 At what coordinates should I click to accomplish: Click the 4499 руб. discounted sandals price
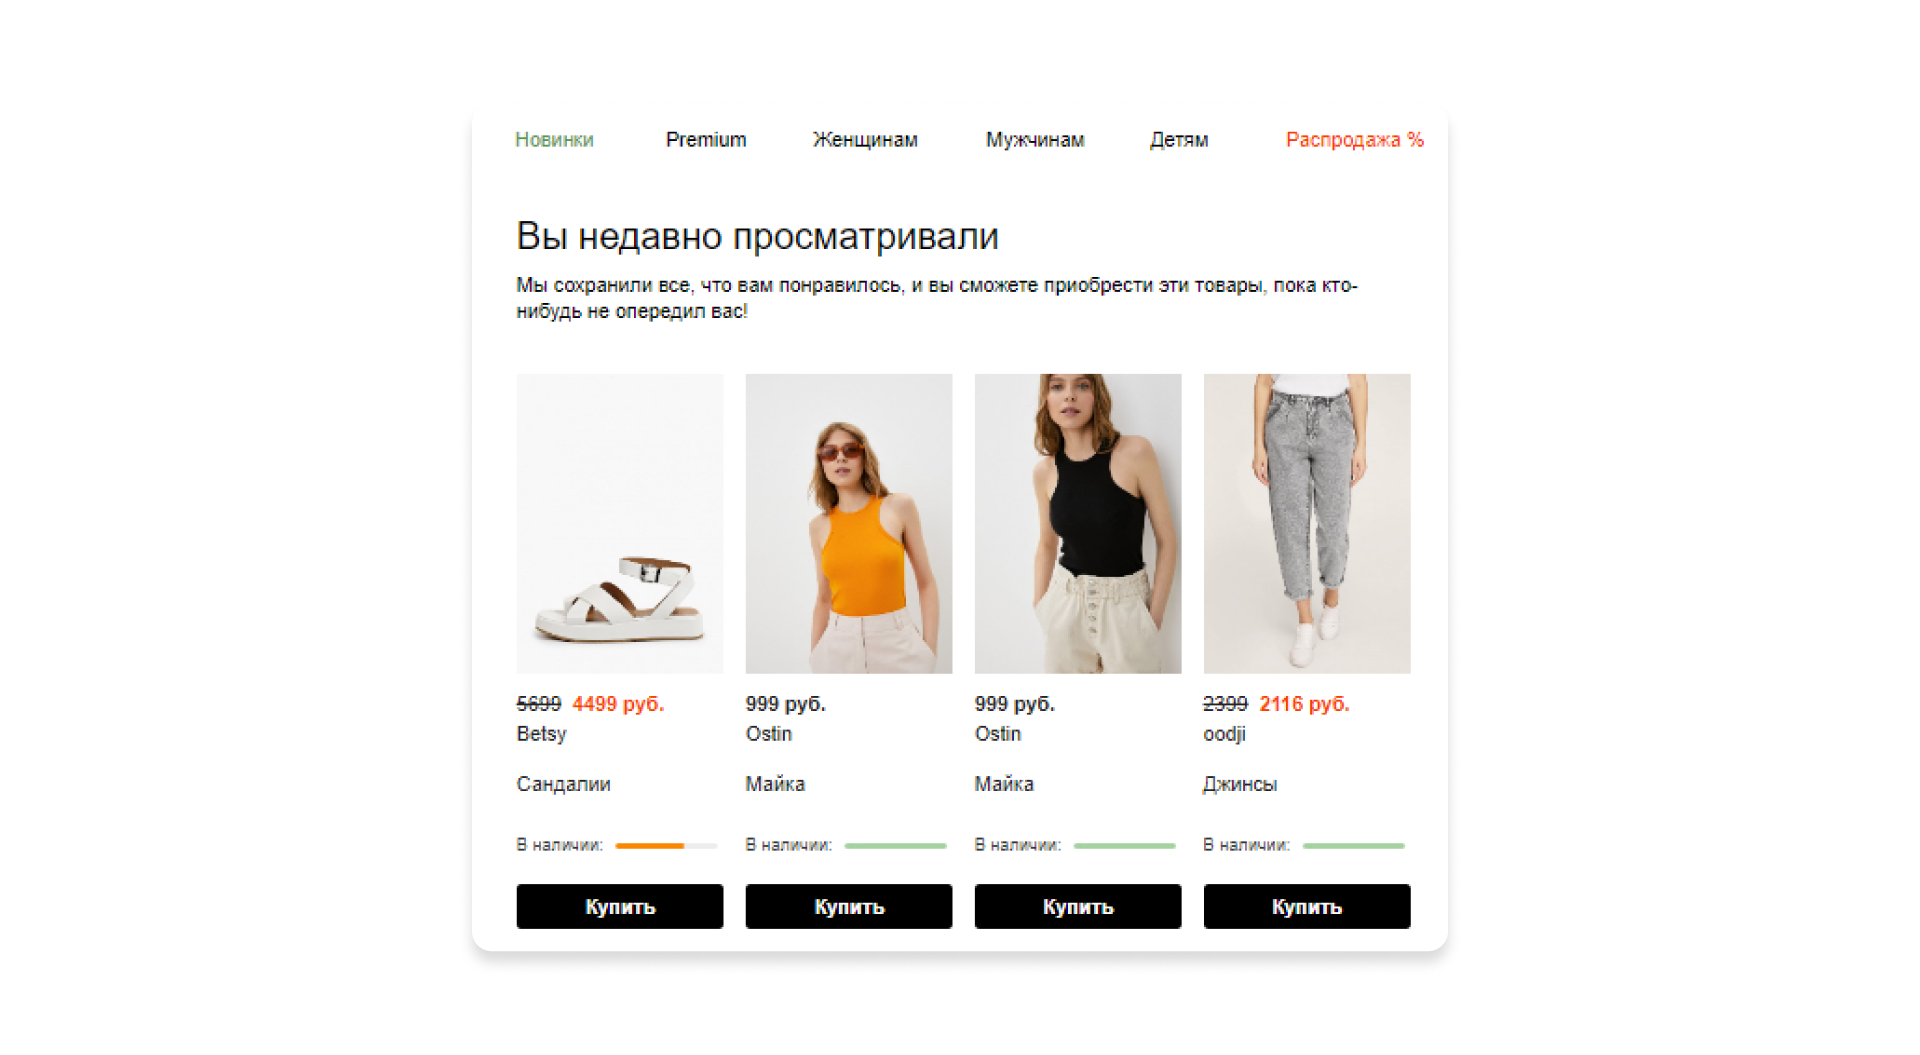(x=618, y=704)
